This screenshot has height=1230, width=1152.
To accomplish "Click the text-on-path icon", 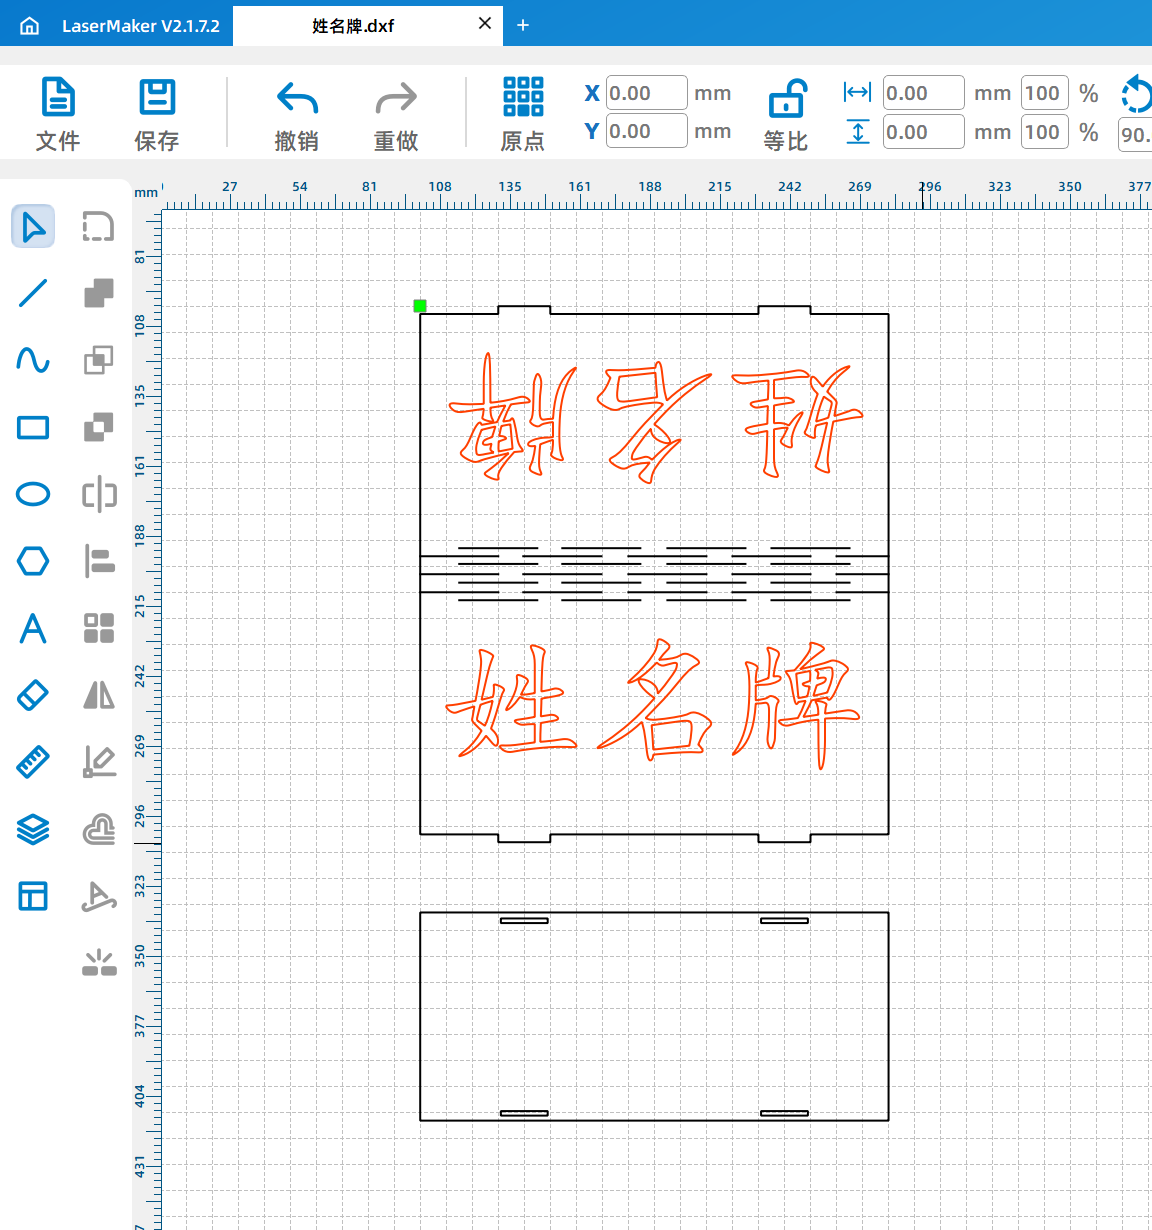I will tap(99, 896).
